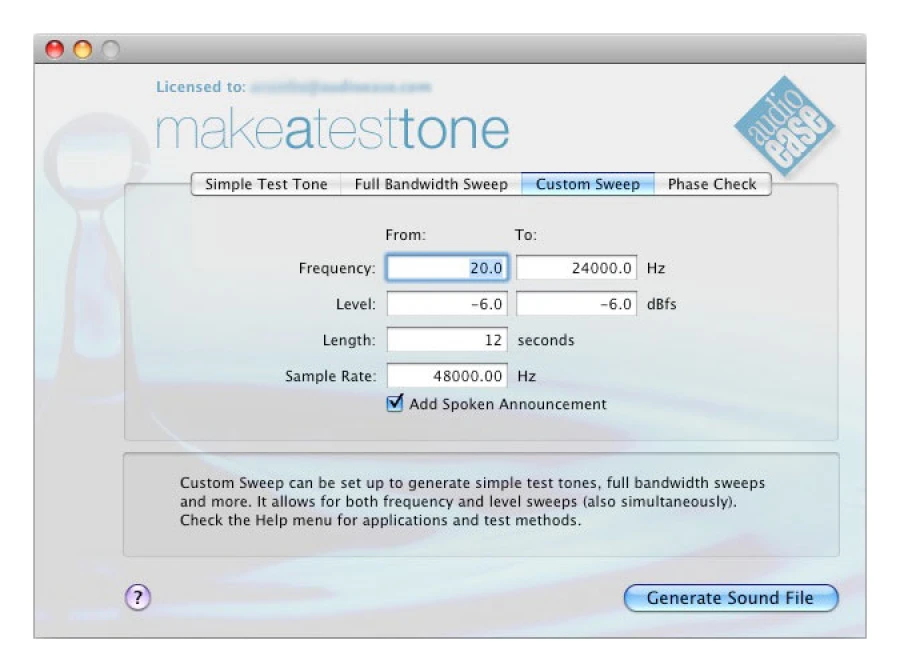Click the "Add Spoken Announcement" label text

click(x=508, y=404)
